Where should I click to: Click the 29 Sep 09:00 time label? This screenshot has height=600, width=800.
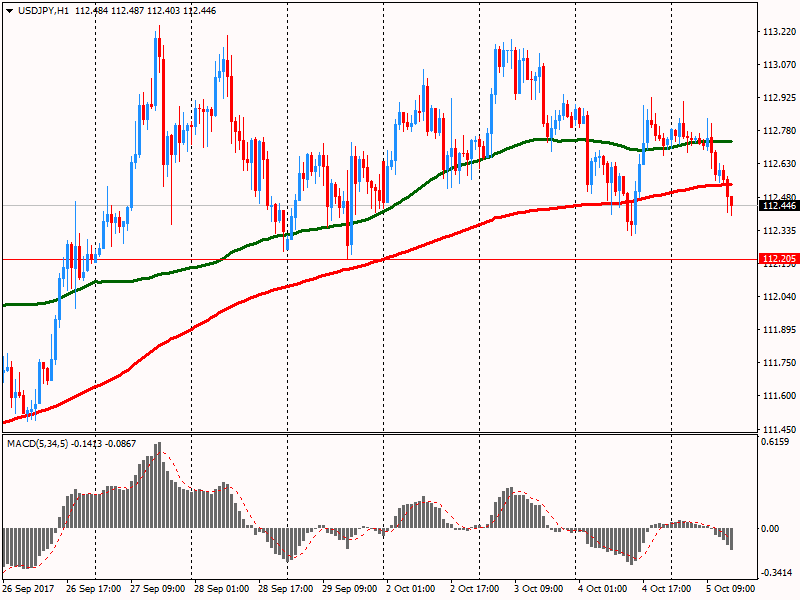click(349, 589)
